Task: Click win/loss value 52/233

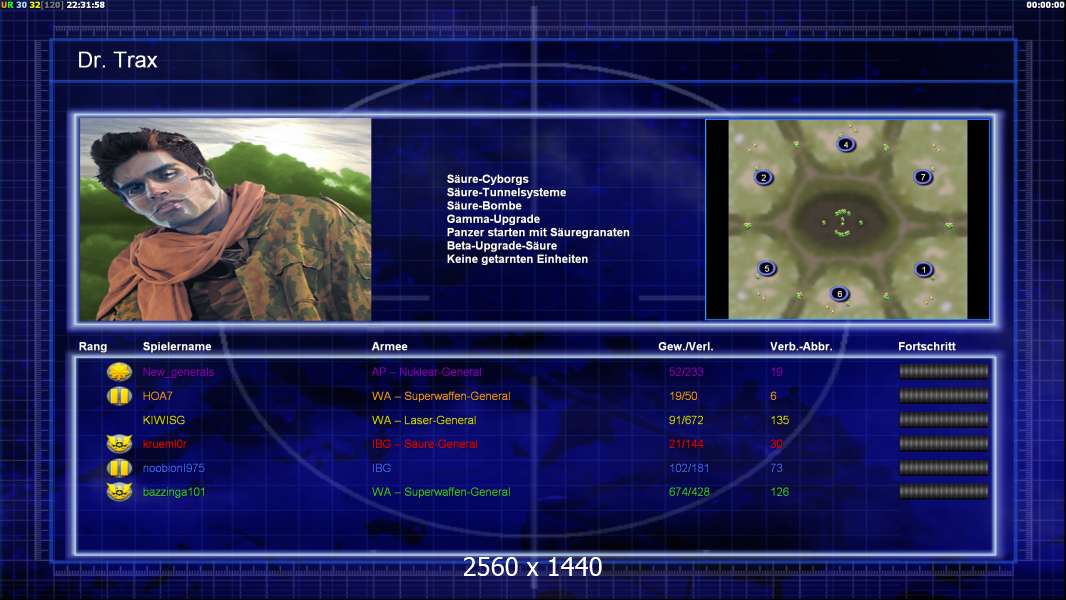Action: tap(686, 372)
